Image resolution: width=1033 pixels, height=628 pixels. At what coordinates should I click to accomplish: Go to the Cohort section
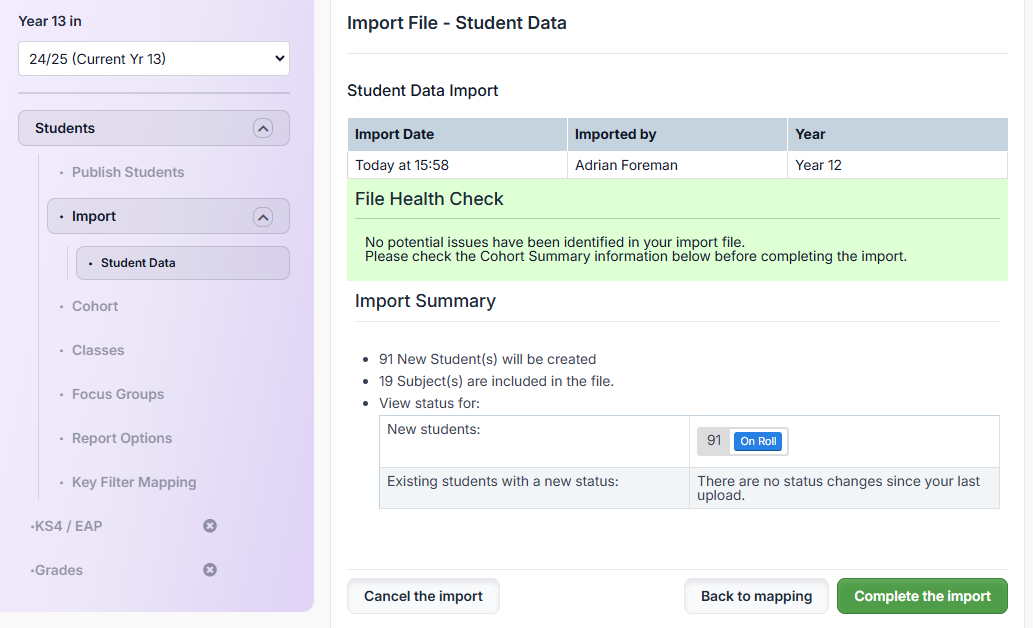pyautogui.click(x=95, y=306)
